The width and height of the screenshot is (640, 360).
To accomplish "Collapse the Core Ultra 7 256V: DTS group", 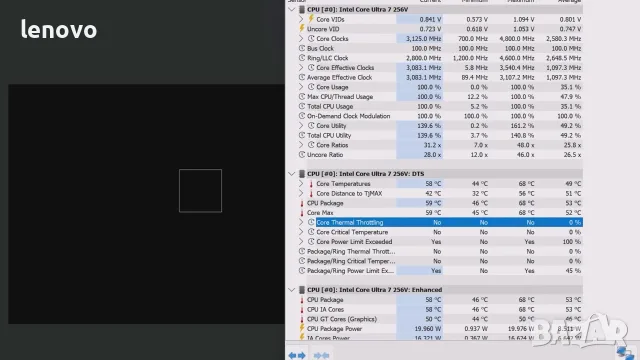I will (x=291, y=174).
